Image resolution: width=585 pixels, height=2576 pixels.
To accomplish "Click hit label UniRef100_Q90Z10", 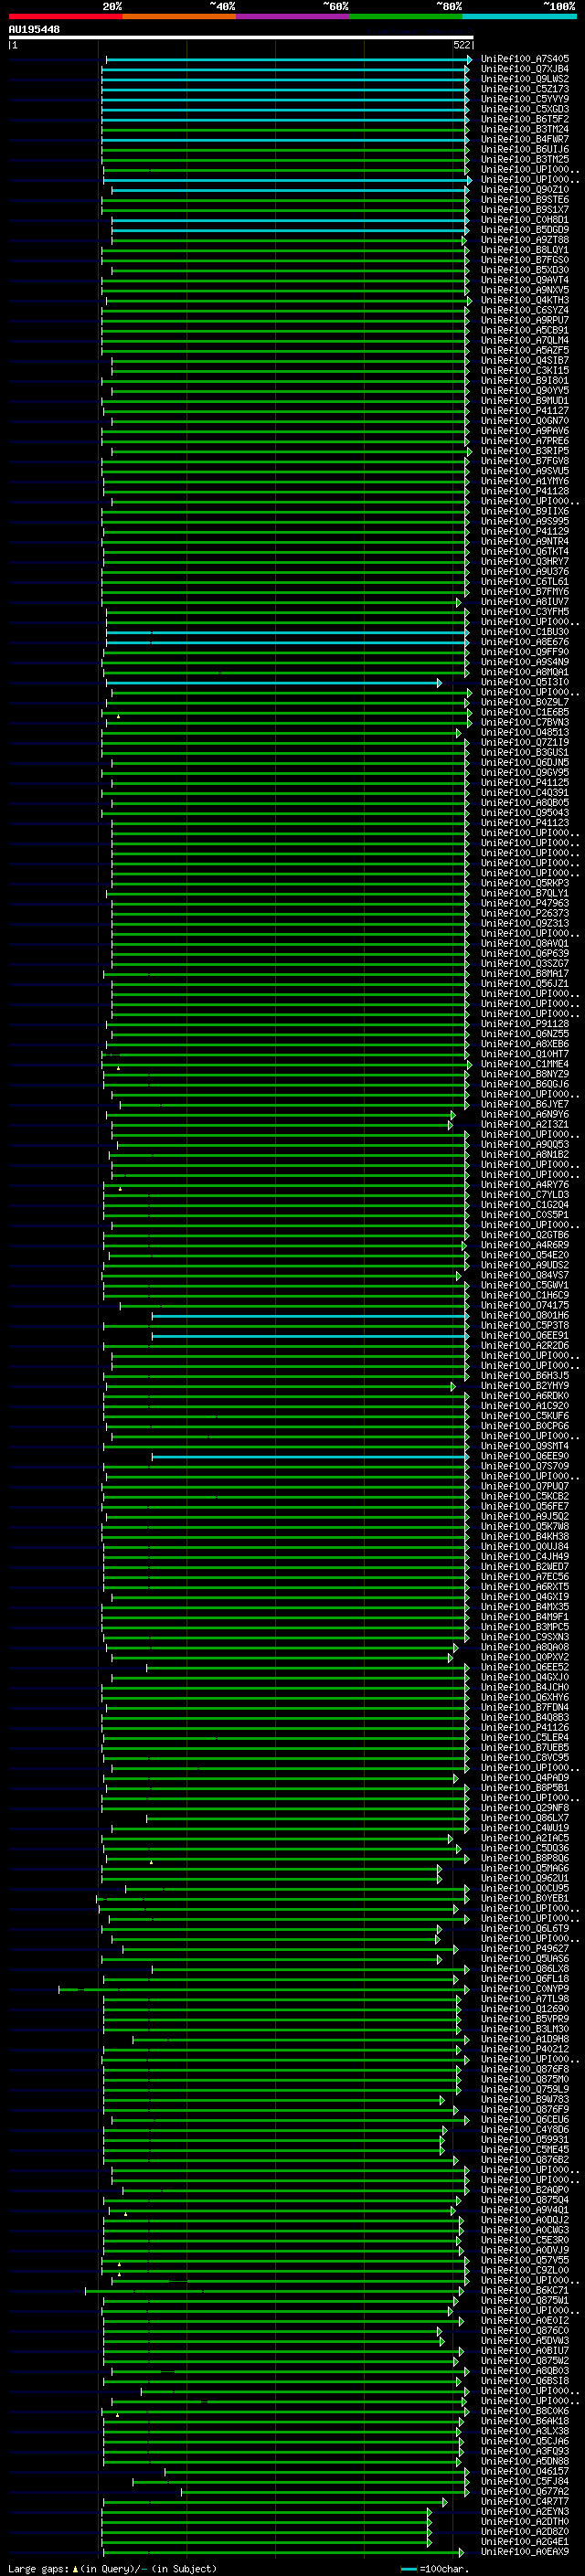I will tap(525, 190).
